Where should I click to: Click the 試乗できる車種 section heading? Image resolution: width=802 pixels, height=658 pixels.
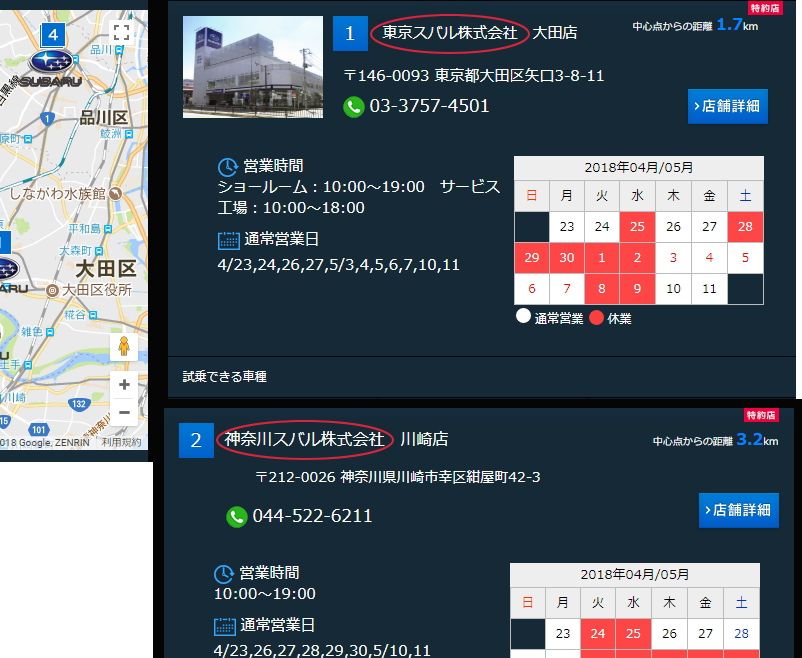225,377
